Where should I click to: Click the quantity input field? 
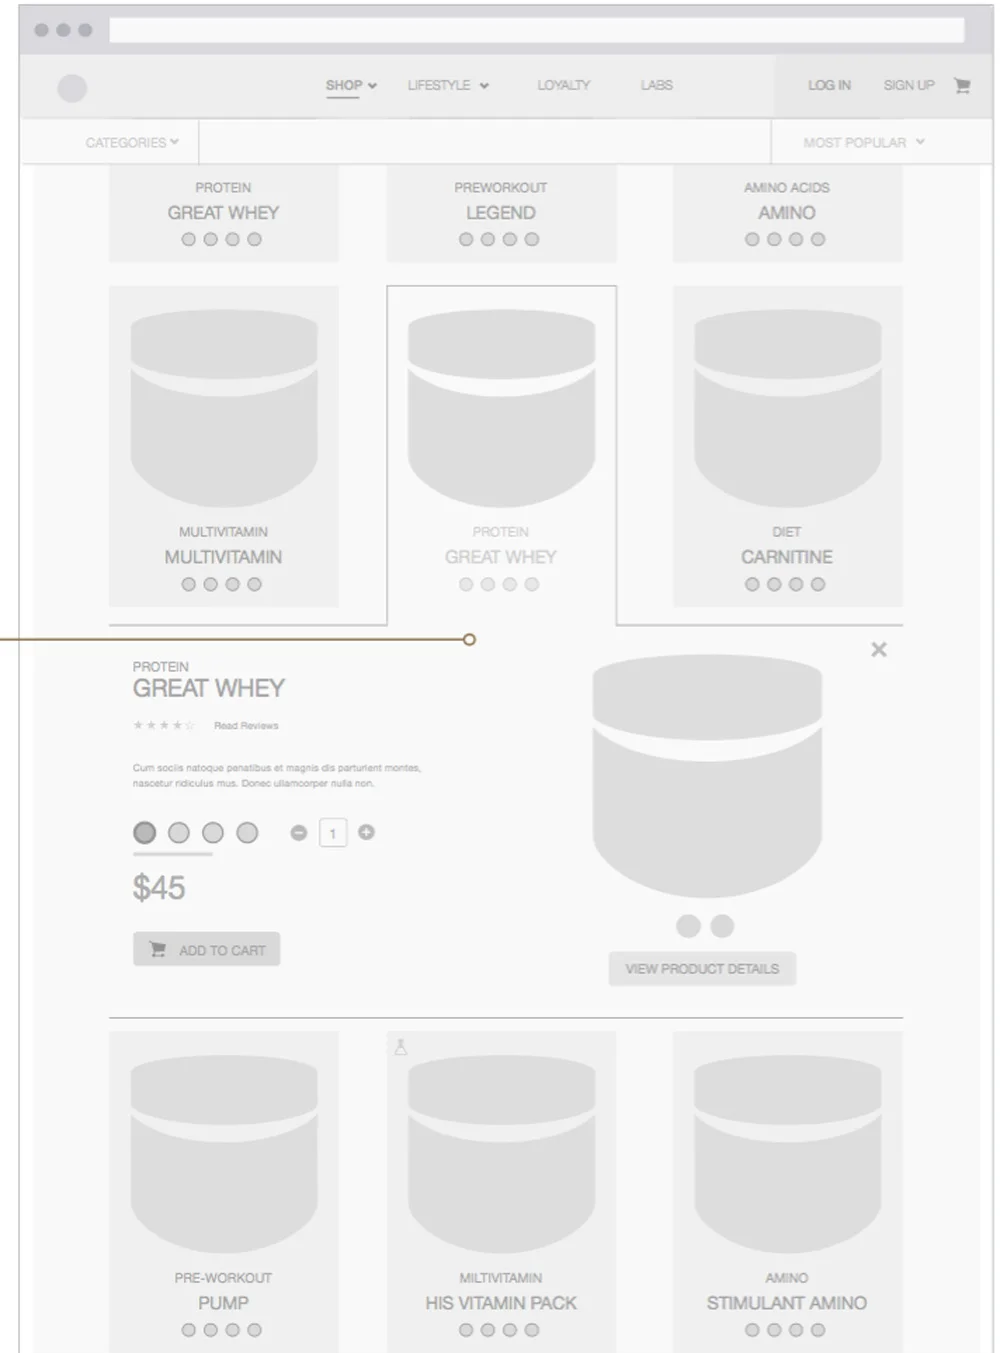pyautogui.click(x=333, y=833)
